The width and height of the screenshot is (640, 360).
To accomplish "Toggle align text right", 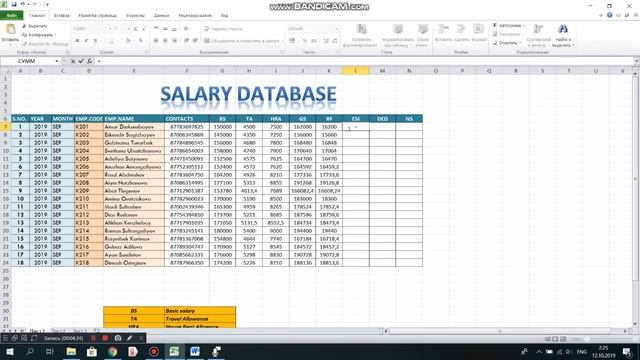I will pos(174,41).
